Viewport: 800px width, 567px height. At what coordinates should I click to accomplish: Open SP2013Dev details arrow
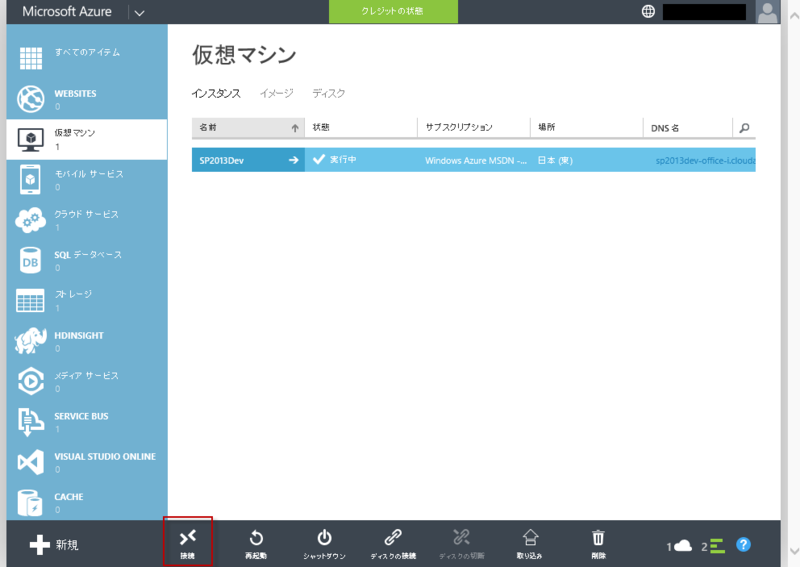[x=293, y=160]
